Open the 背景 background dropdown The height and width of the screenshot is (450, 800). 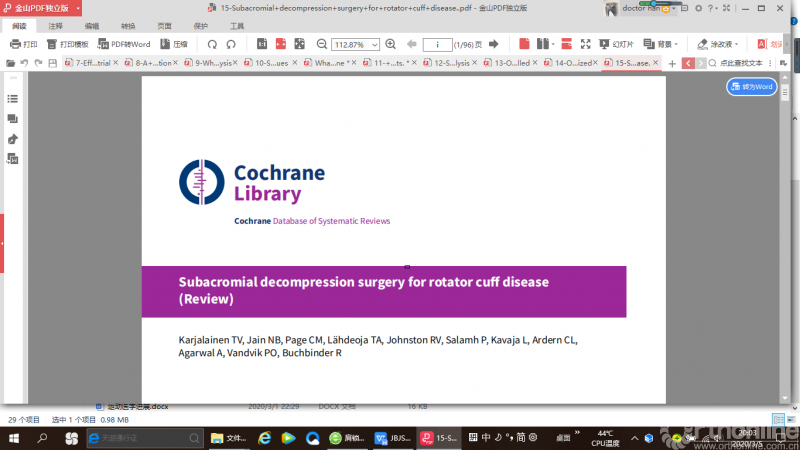pyautogui.click(x=662, y=45)
